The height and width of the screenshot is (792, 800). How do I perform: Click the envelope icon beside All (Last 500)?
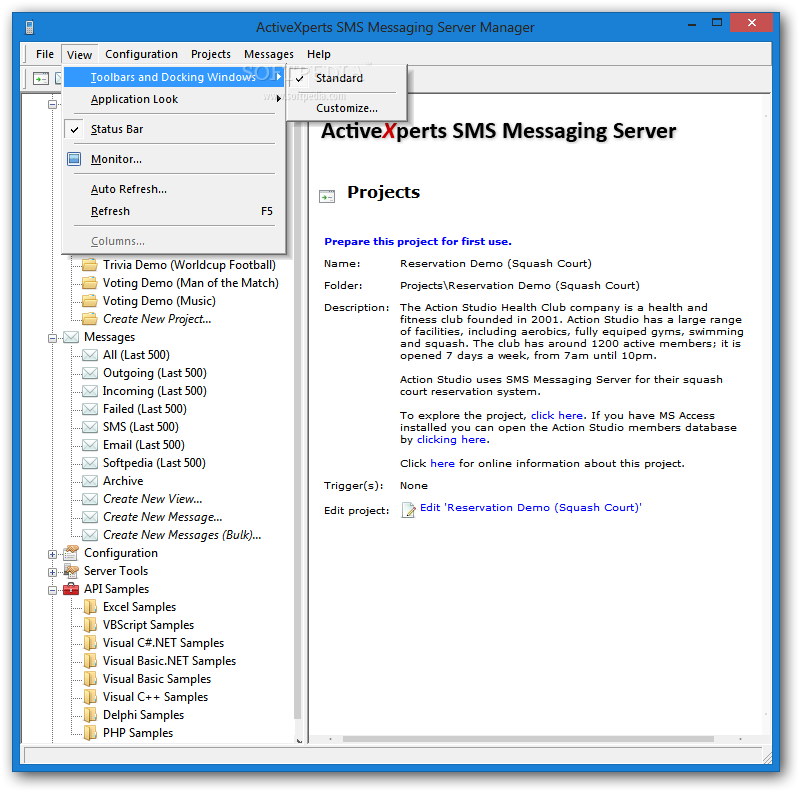(x=90, y=355)
